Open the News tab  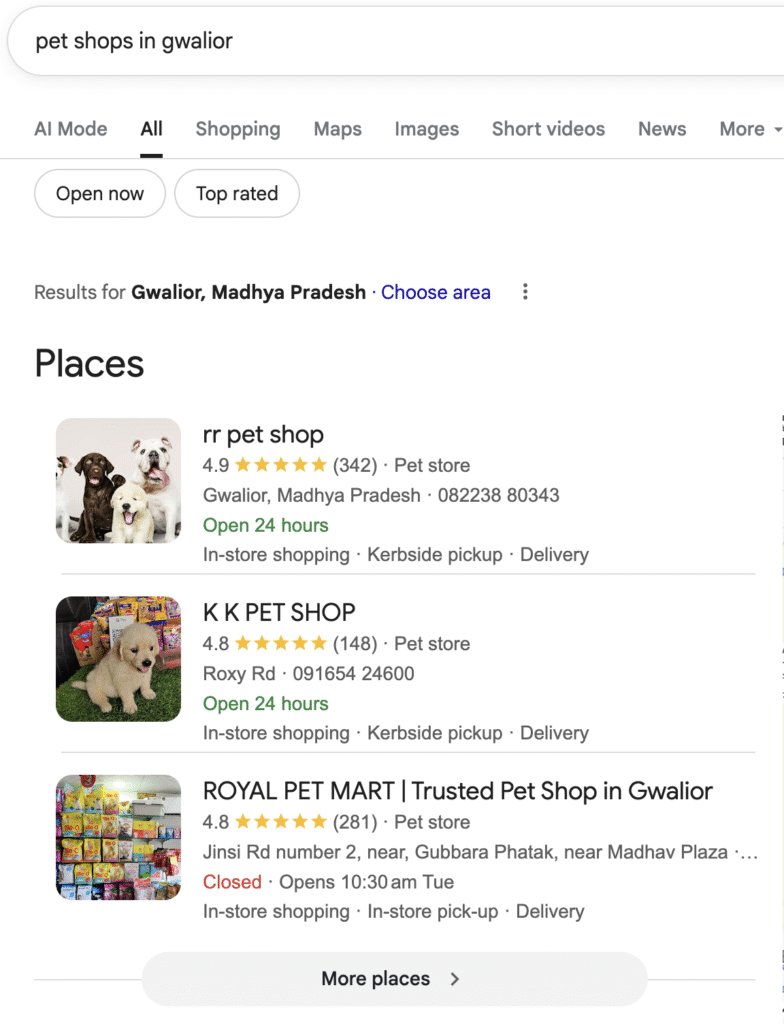(x=662, y=129)
